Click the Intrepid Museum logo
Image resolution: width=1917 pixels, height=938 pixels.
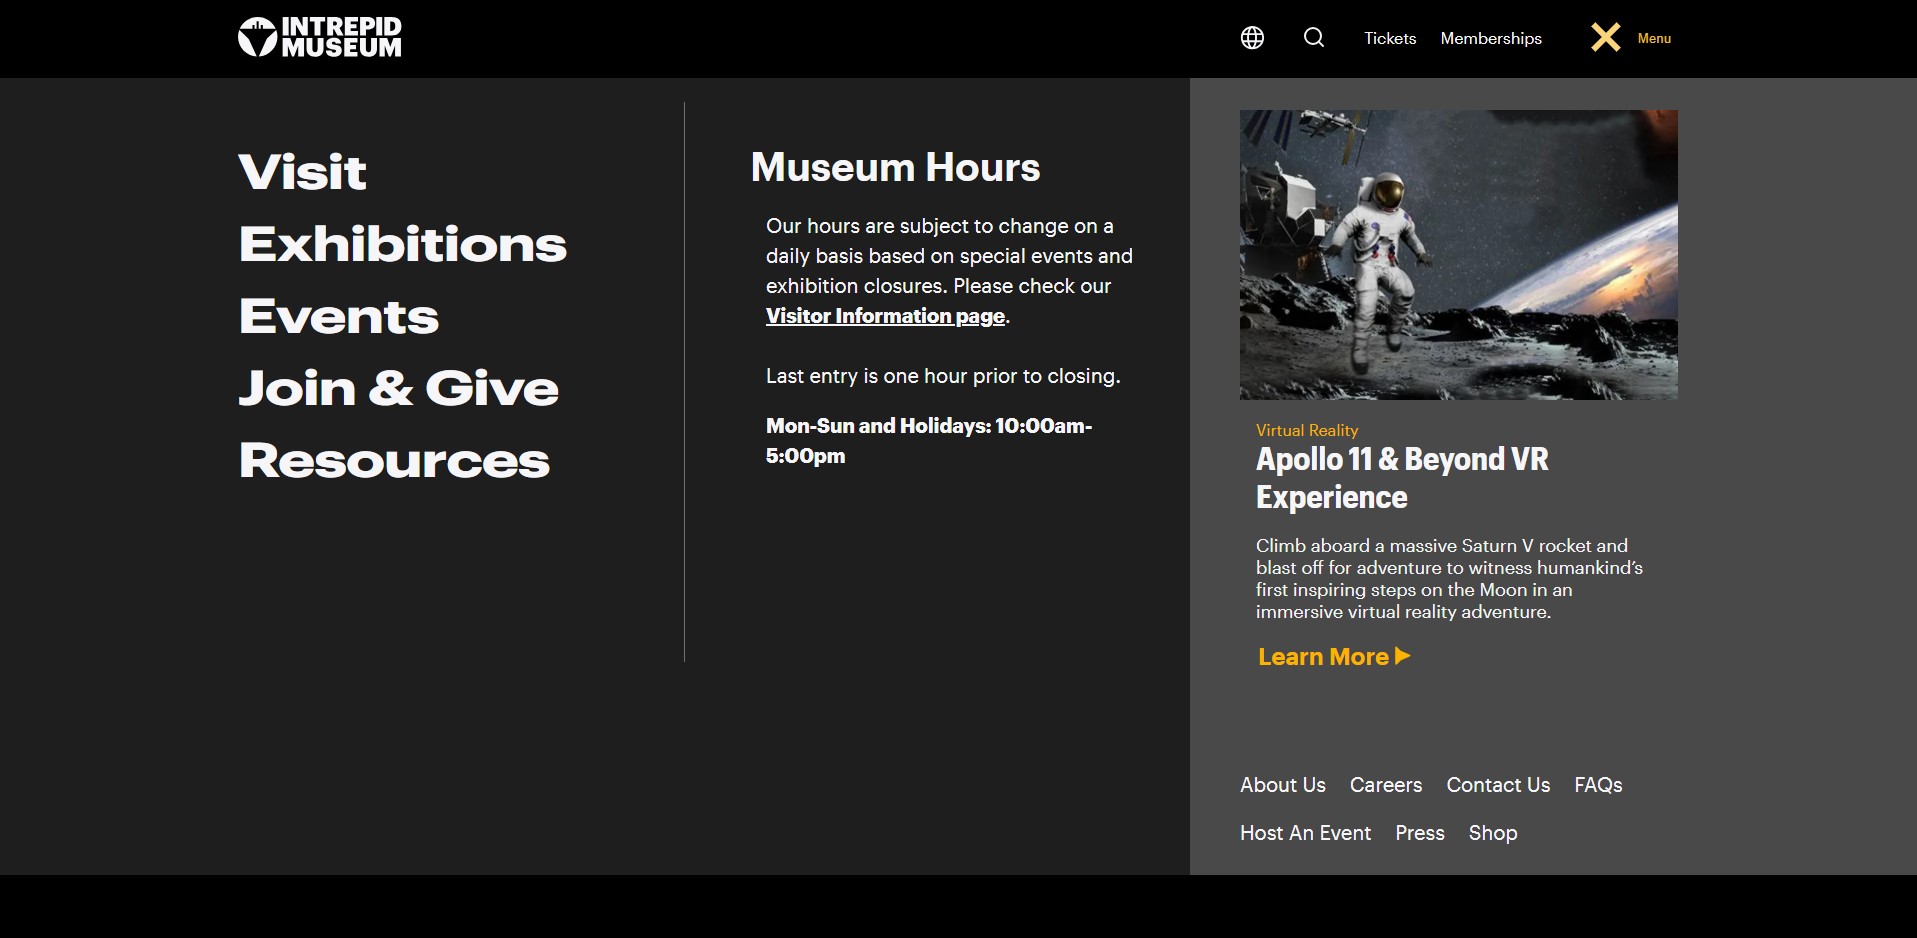tap(320, 37)
